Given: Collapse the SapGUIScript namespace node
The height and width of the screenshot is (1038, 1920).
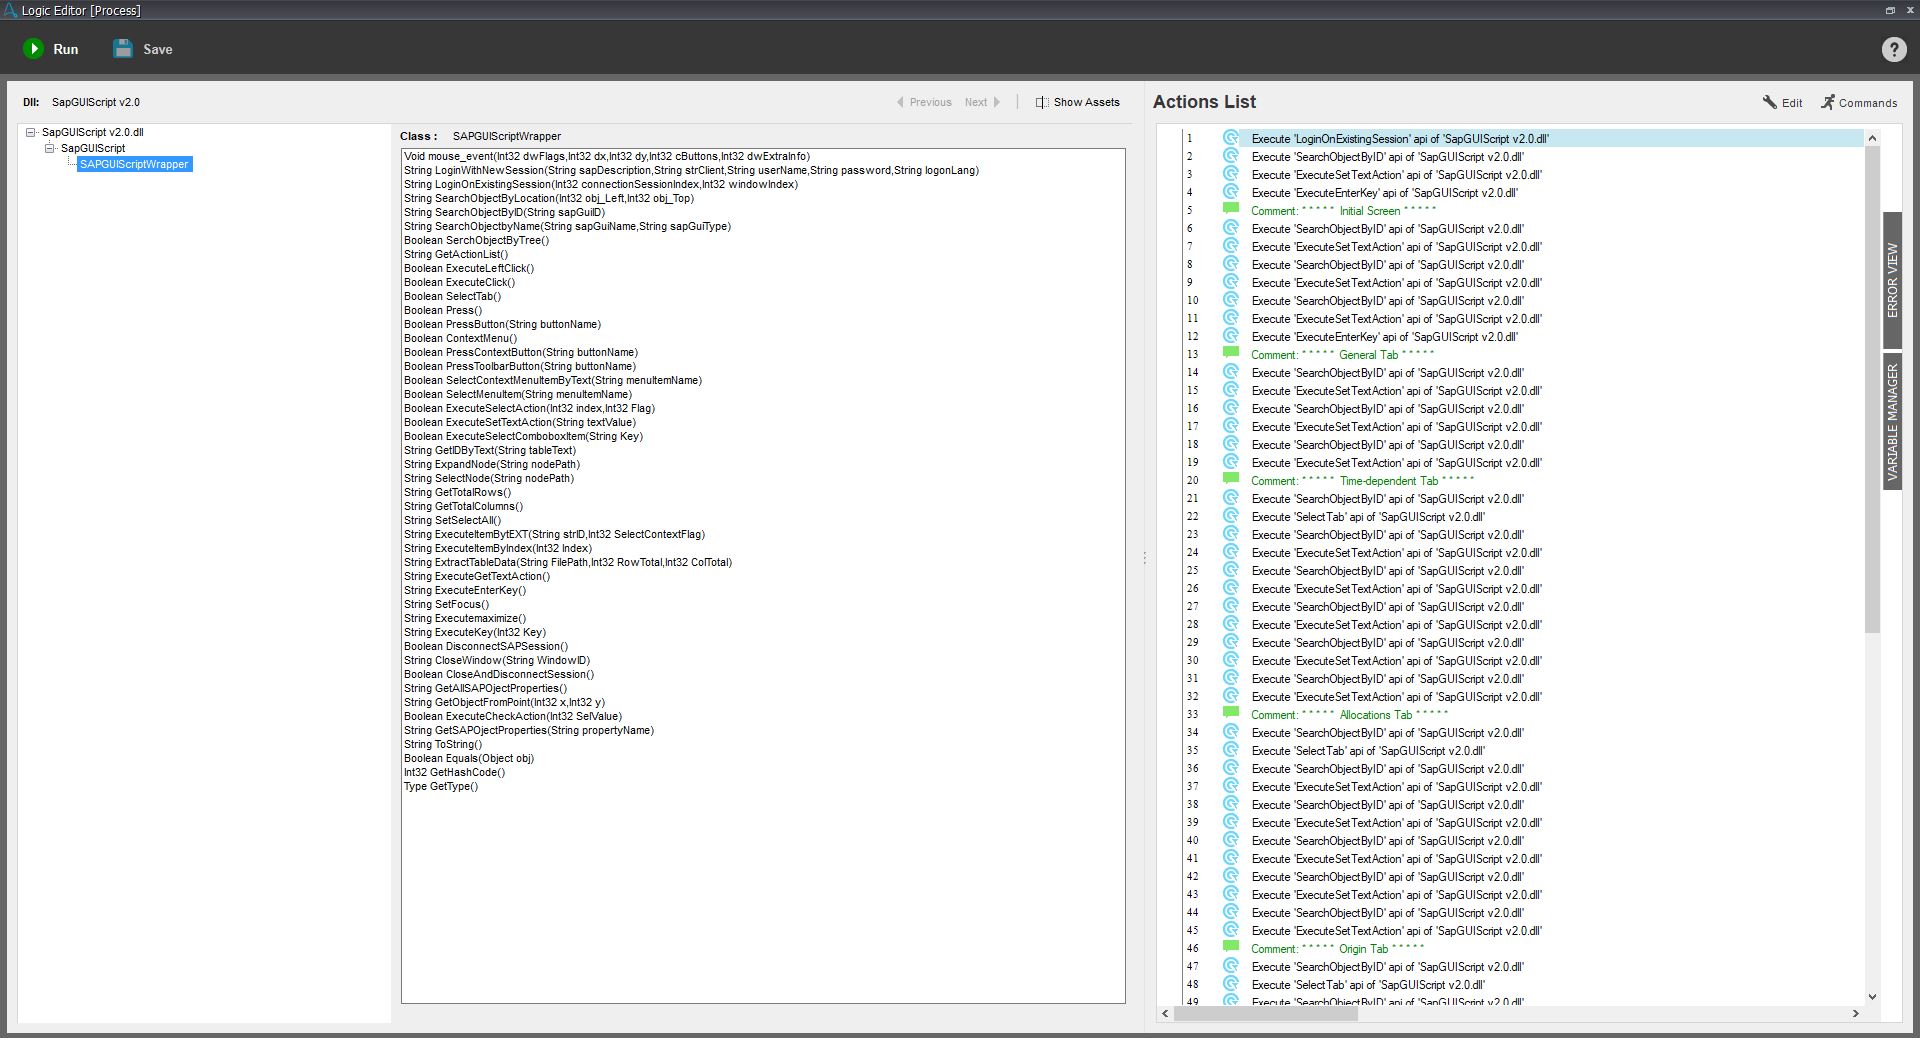Looking at the screenshot, I should (50, 148).
